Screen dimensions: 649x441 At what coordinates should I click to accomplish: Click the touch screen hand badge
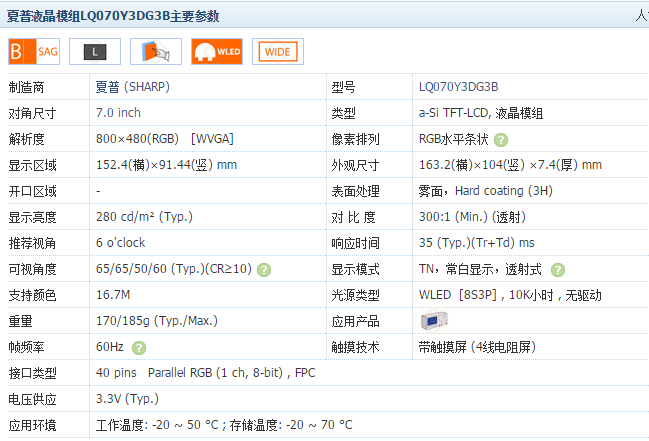(x=156, y=51)
